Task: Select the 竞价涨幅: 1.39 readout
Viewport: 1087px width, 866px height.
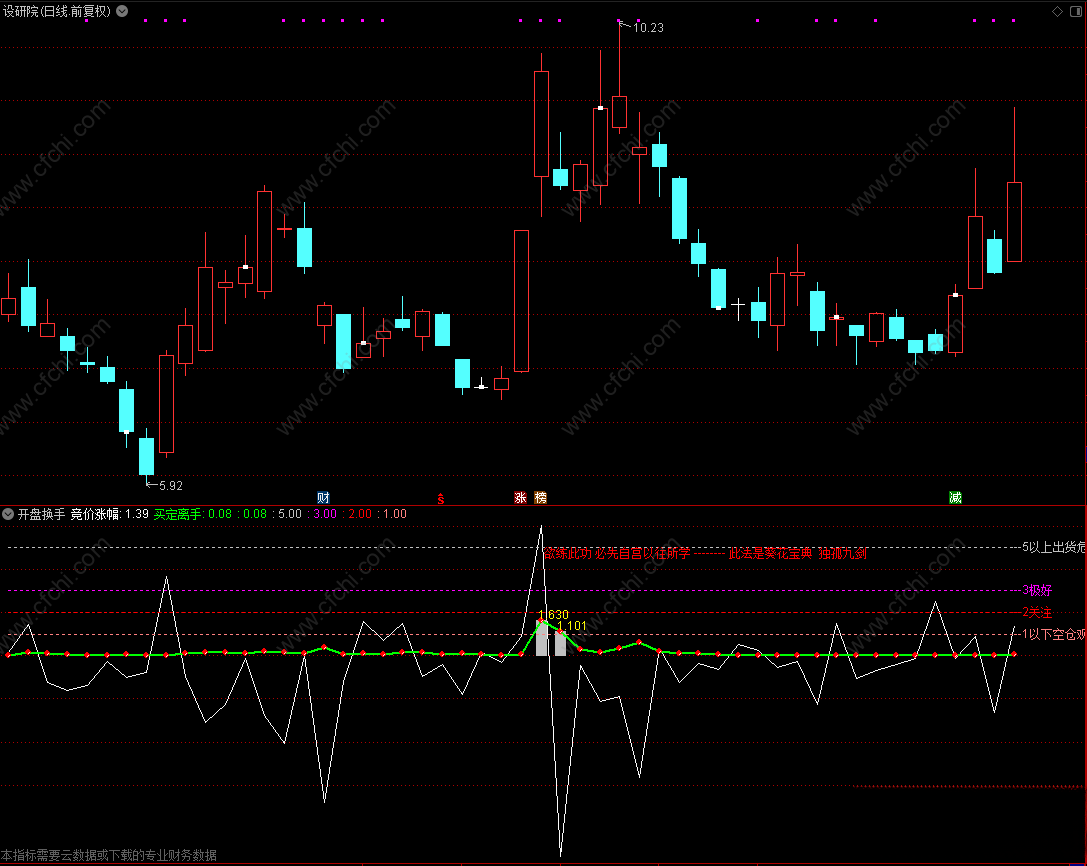Action: (110, 514)
